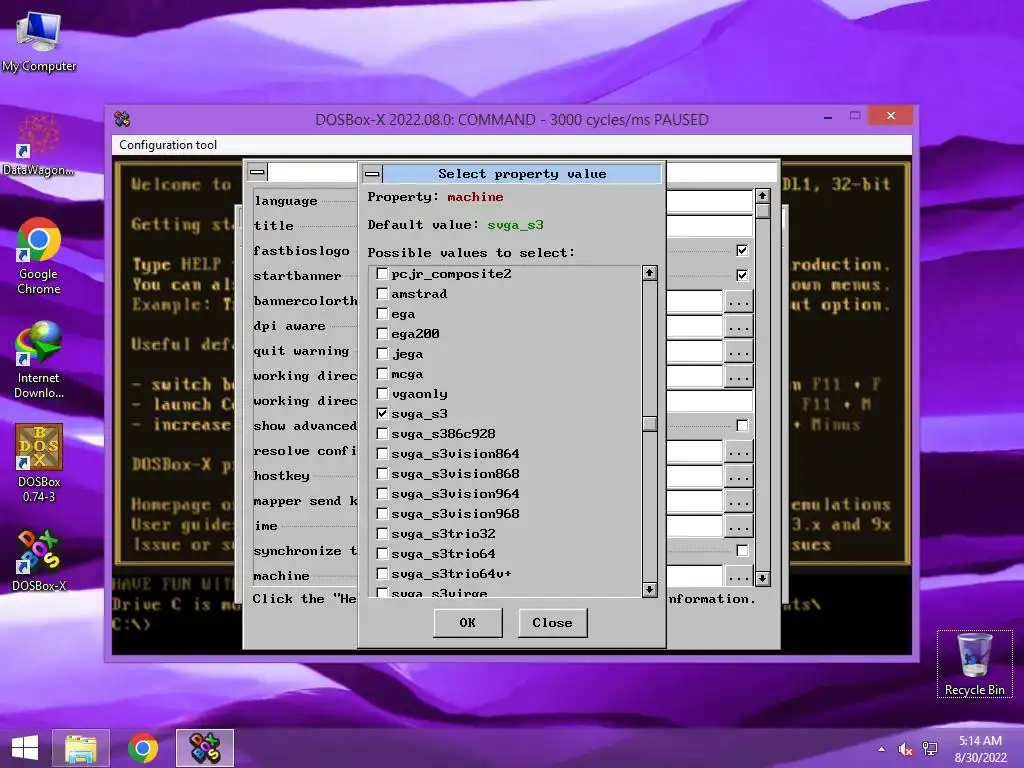Image resolution: width=1024 pixels, height=768 pixels.
Task: Check the ega option
Action: 383,313
